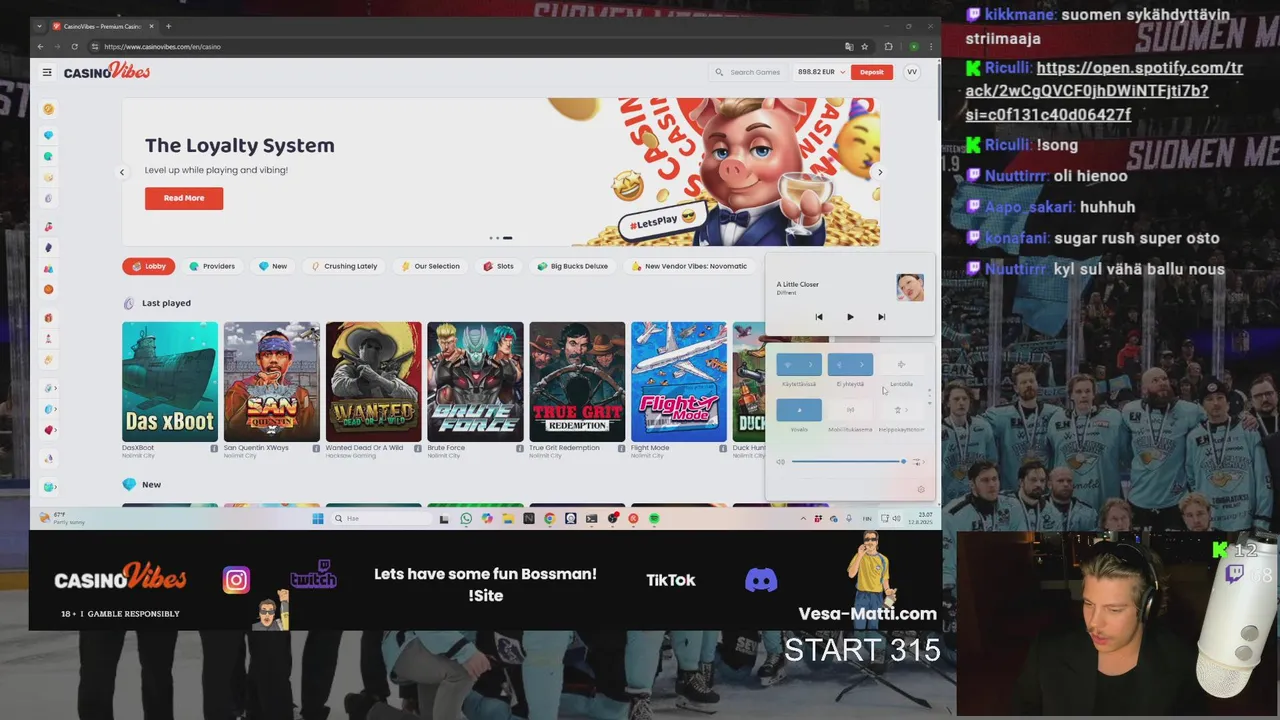Open the San Quentin xWays thumbnail
This screenshot has width=1280, height=720.
(x=272, y=381)
